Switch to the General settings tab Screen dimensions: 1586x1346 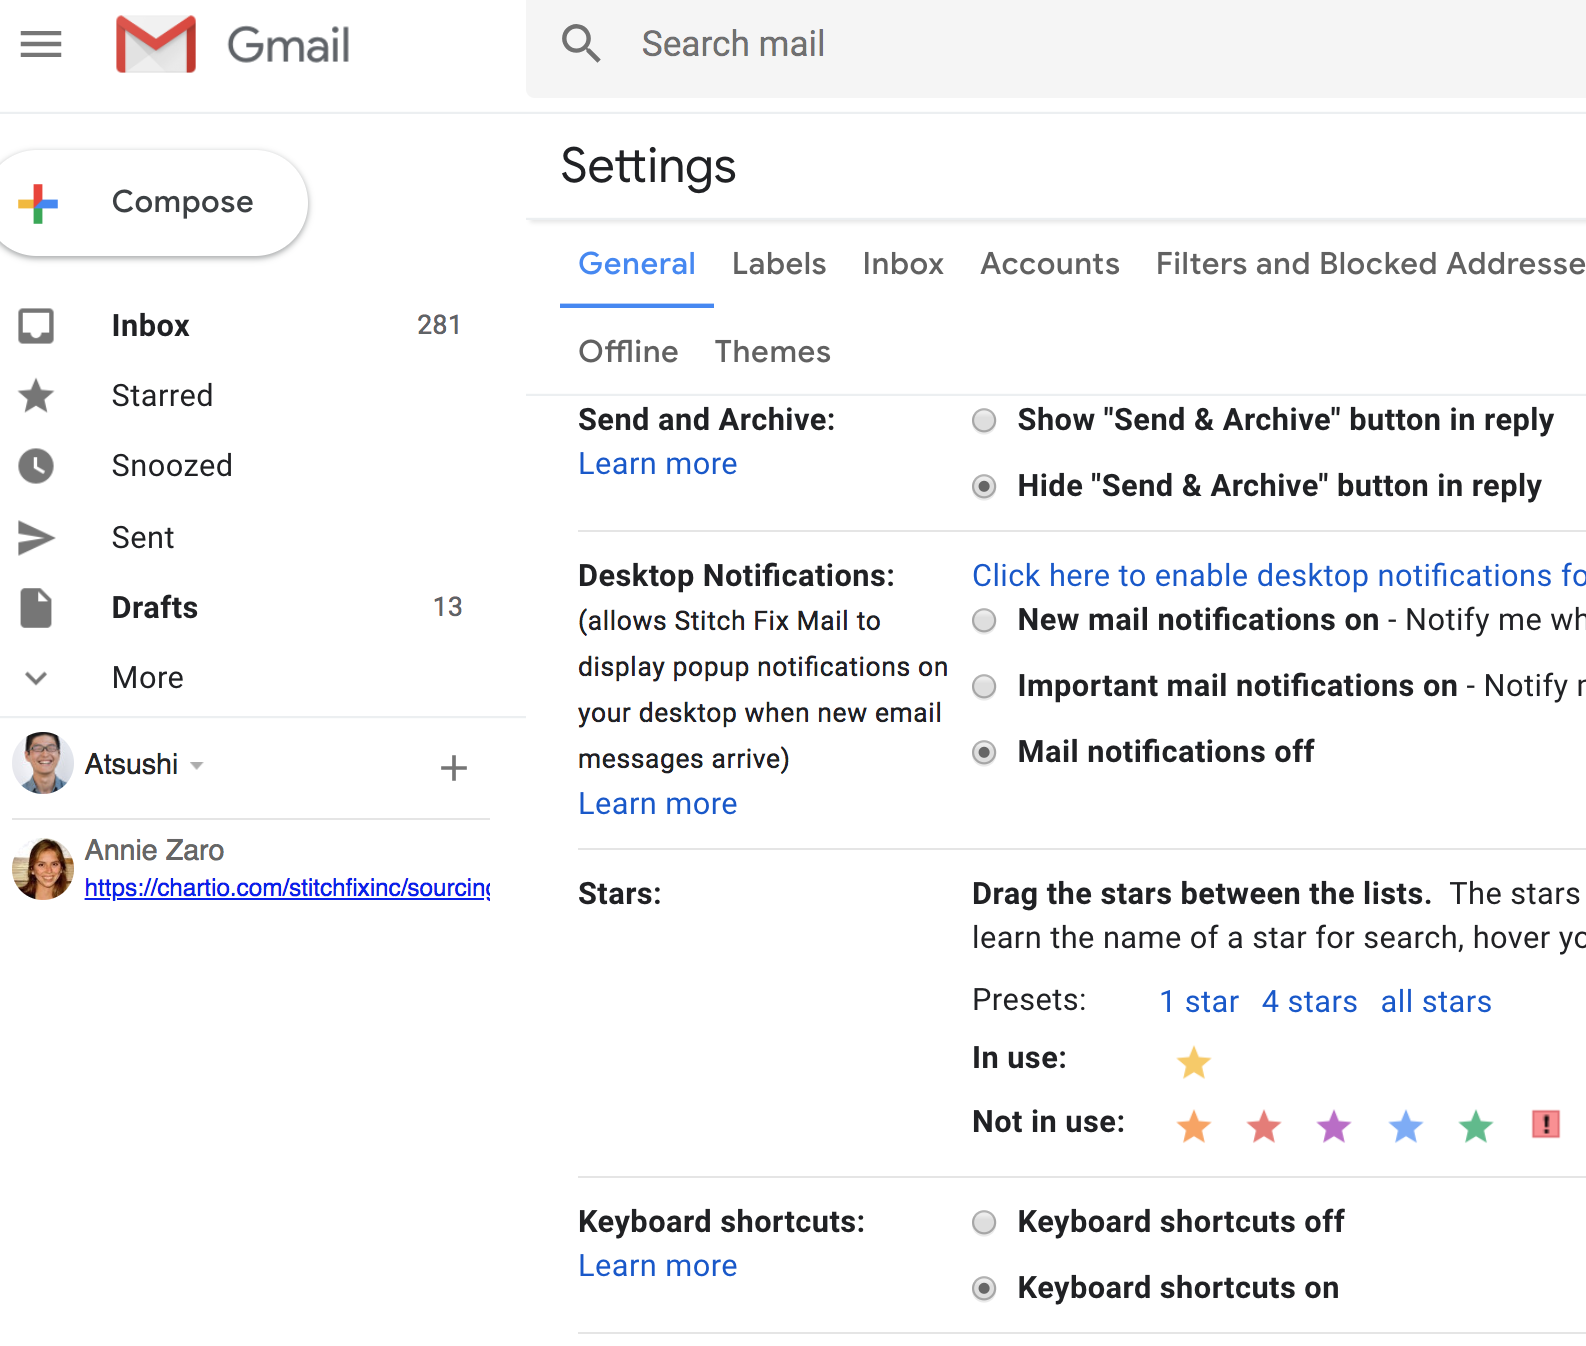(636, 264)
